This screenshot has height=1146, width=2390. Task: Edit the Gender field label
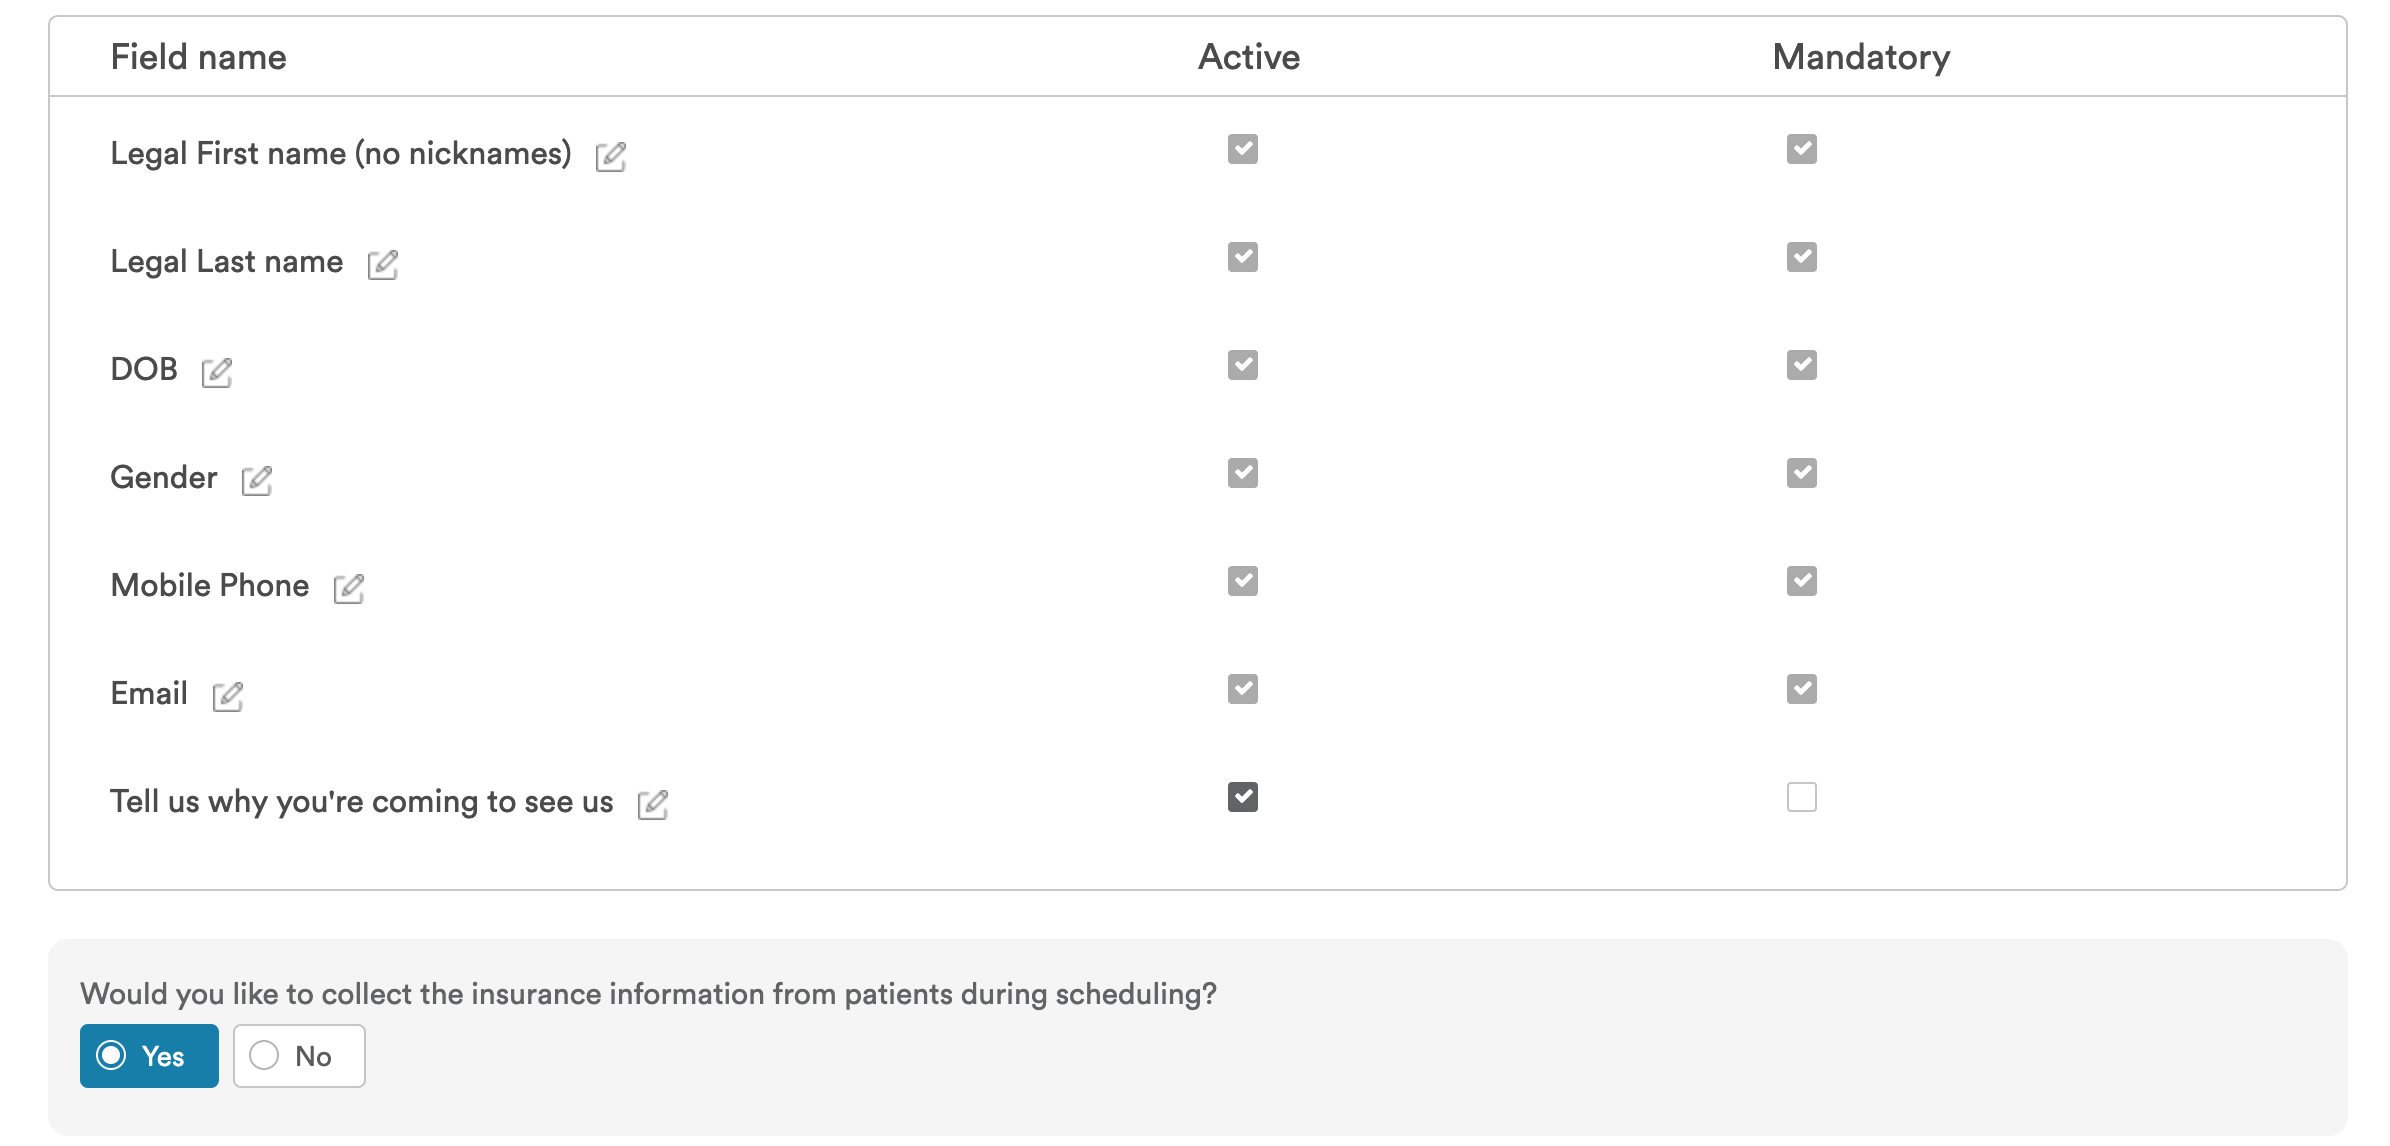(x=257, y=480)
